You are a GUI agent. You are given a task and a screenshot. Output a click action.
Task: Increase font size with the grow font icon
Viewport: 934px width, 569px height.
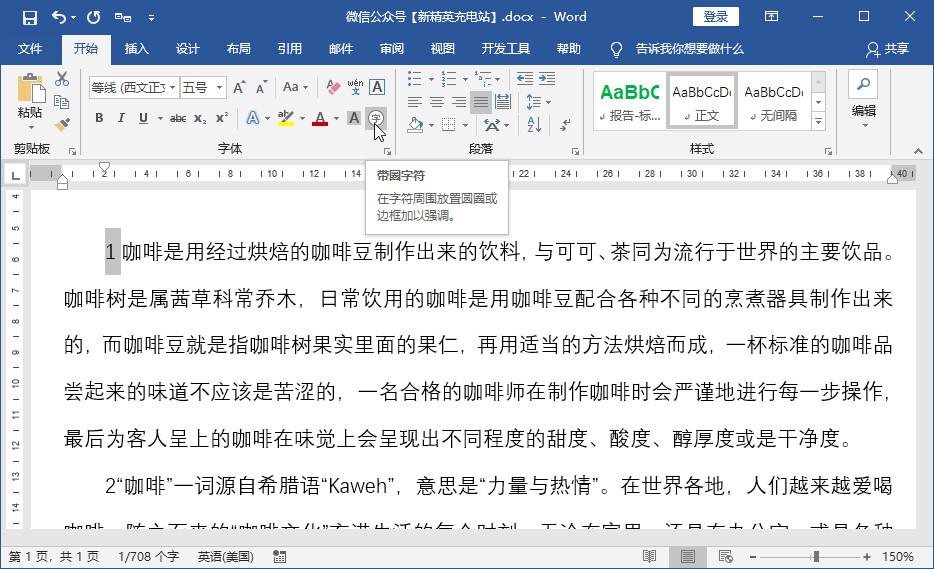pos(239,88)
